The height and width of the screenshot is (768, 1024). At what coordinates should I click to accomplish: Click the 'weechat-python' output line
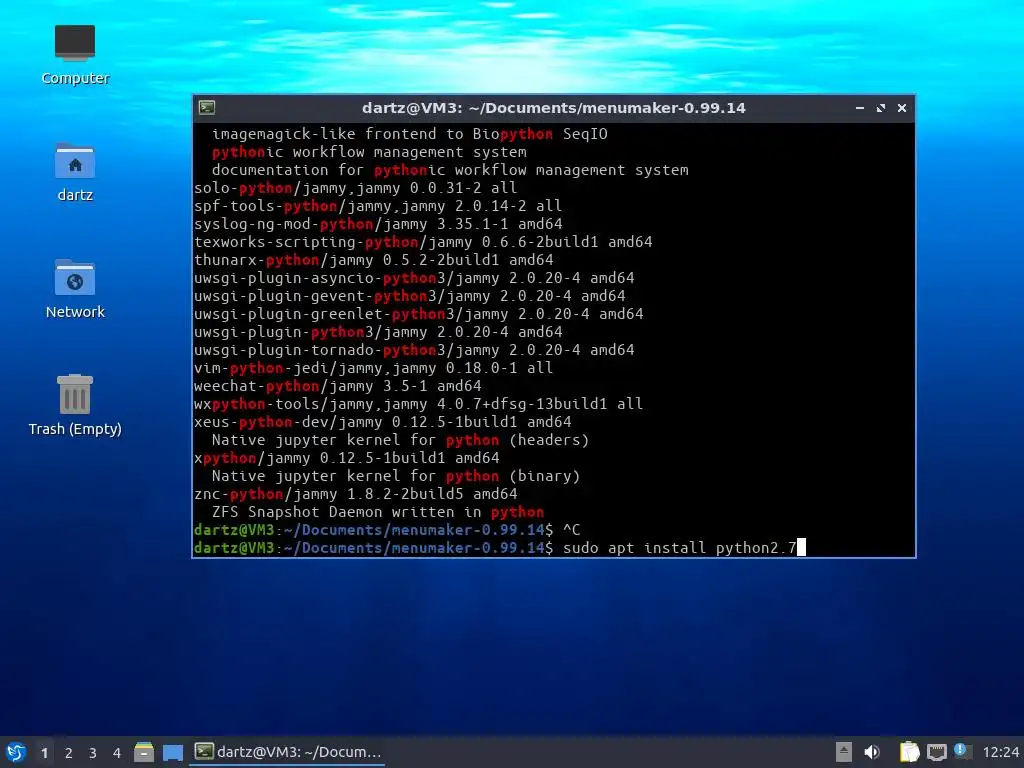click(x=337, y=386)
